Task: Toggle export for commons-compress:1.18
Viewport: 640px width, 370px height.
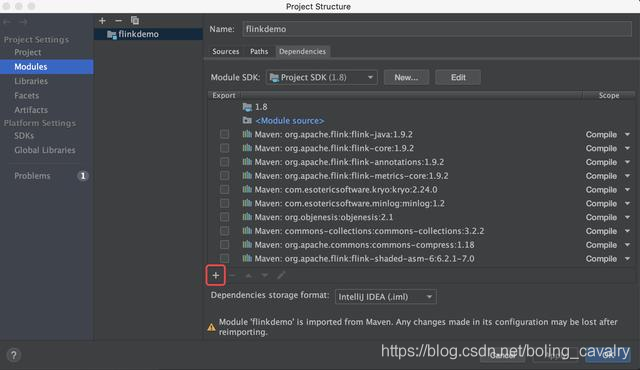Action: 224,245
